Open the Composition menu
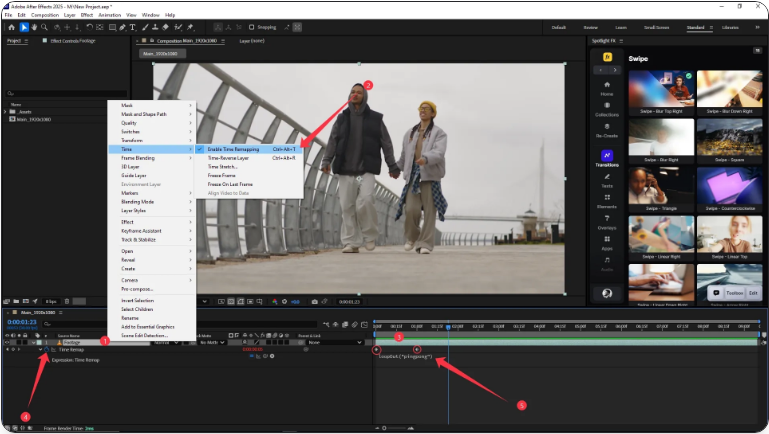Screen dimensions: 769x434 point(44,15)
